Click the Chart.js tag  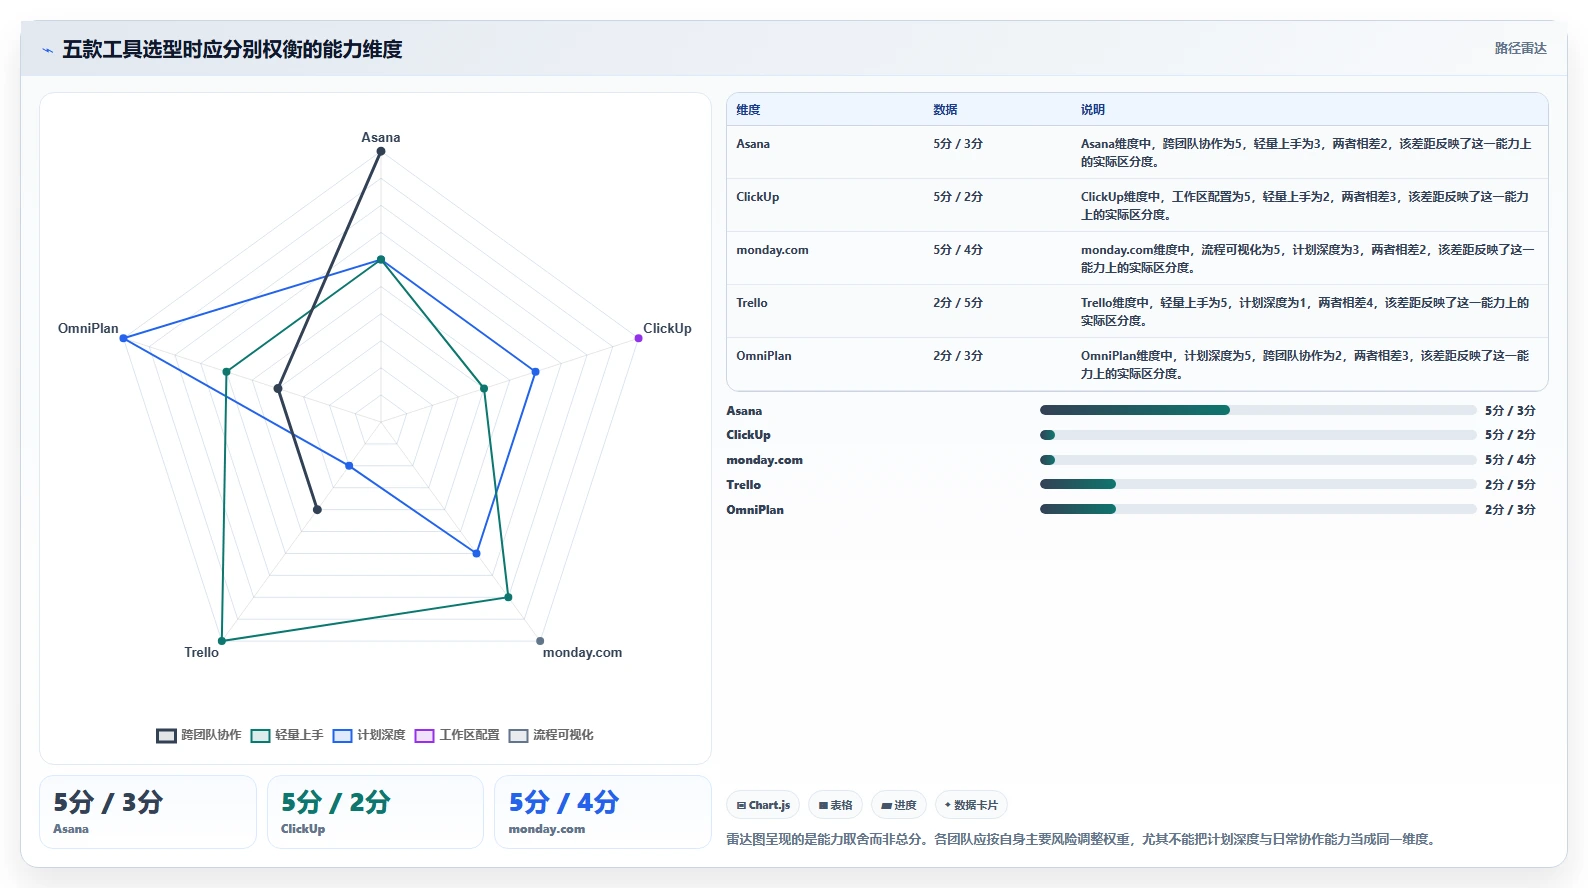(763, 805)
